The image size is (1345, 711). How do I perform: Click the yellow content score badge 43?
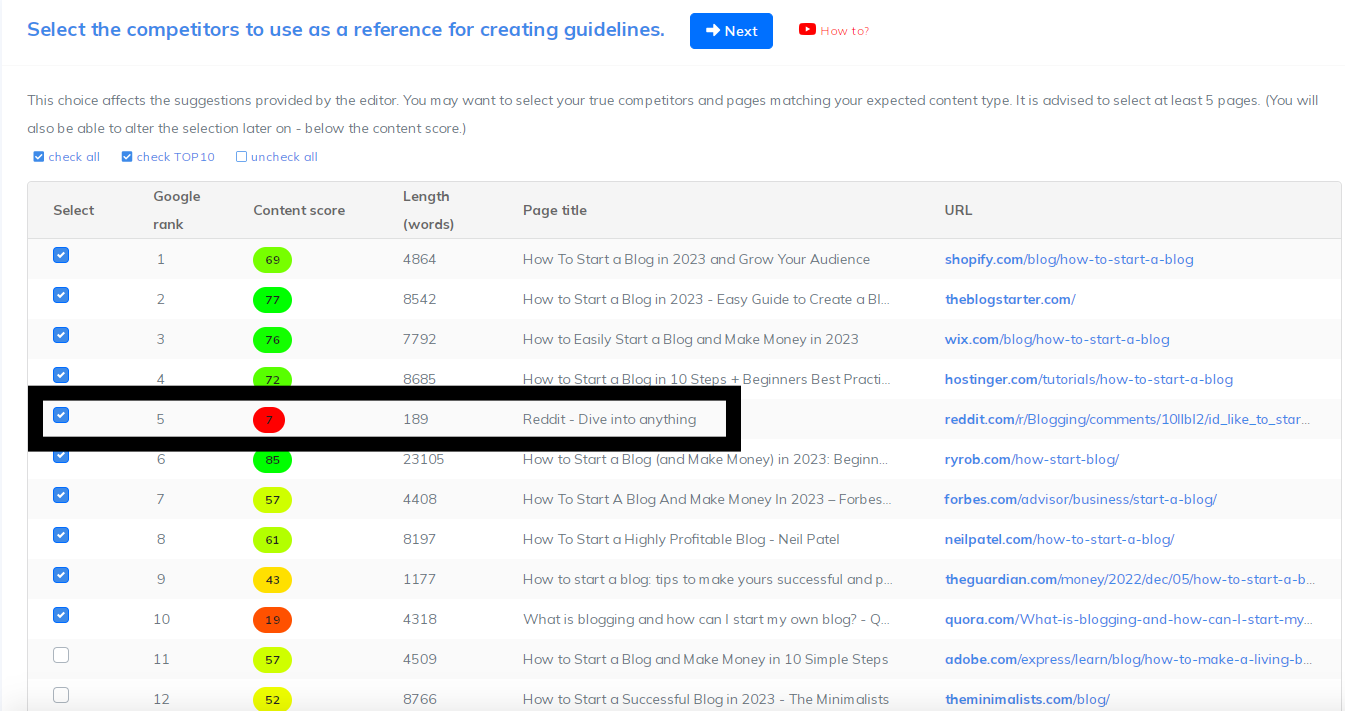click(x=272, y=580)
